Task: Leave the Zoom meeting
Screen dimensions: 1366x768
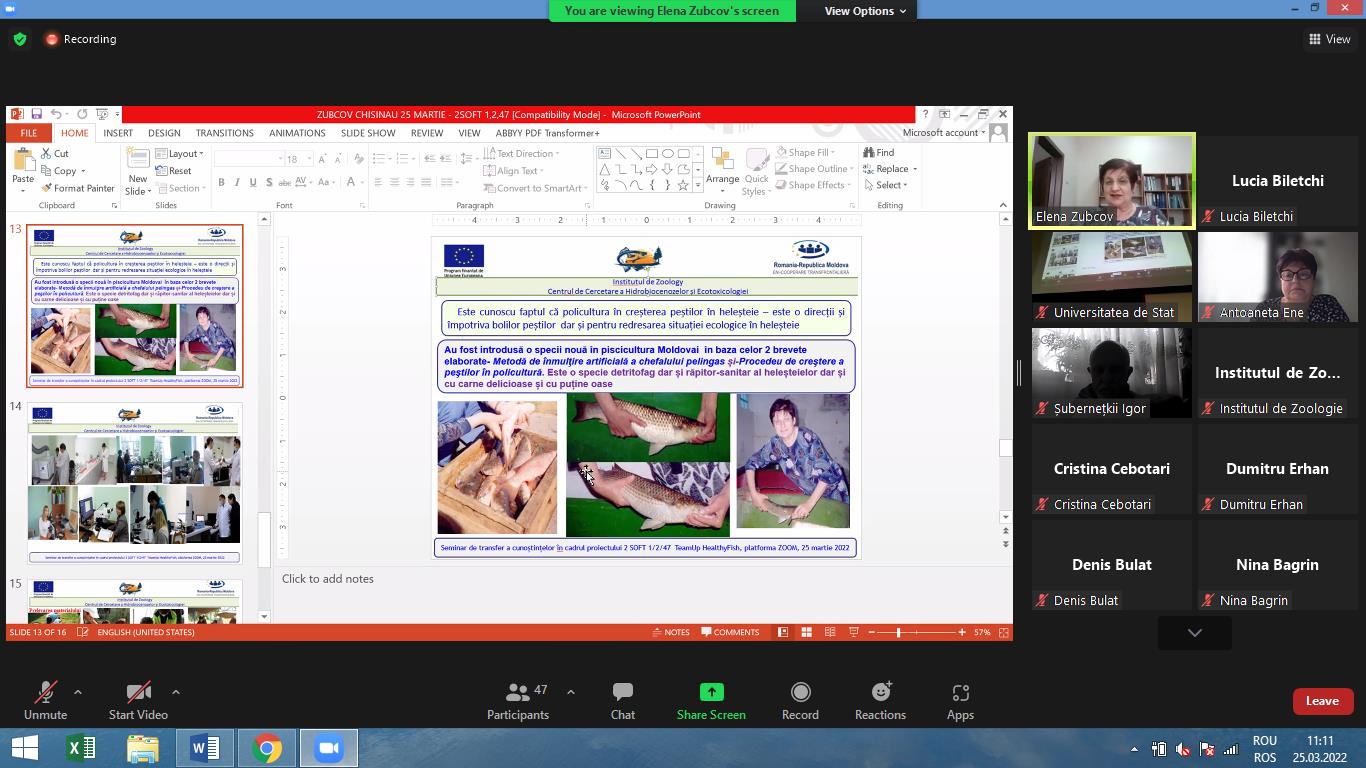Action: [x=1321, y=701]
